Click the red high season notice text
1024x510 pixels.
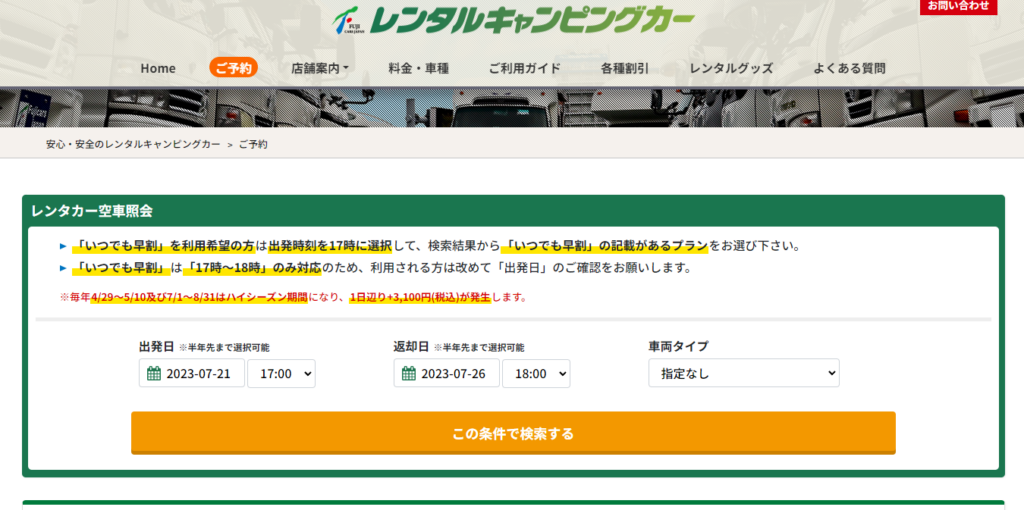[293, 297]
